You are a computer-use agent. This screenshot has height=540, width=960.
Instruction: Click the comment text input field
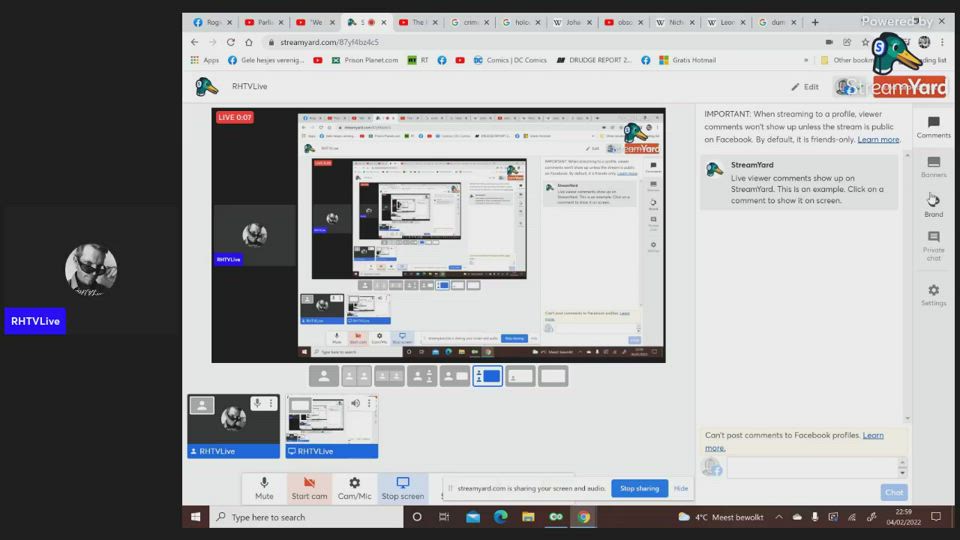pyautogui.click(x=810, y=467)
